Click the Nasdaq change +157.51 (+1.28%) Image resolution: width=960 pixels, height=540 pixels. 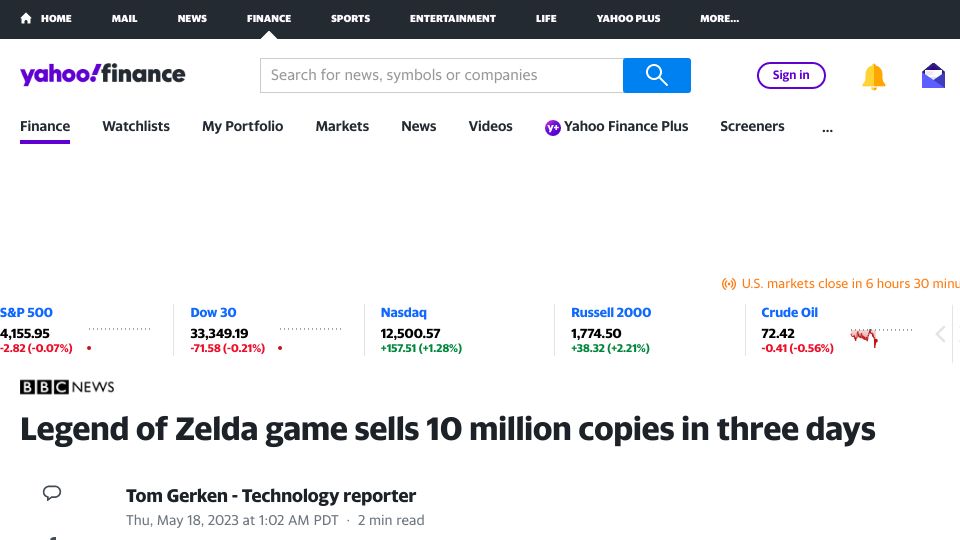(421, 348)
